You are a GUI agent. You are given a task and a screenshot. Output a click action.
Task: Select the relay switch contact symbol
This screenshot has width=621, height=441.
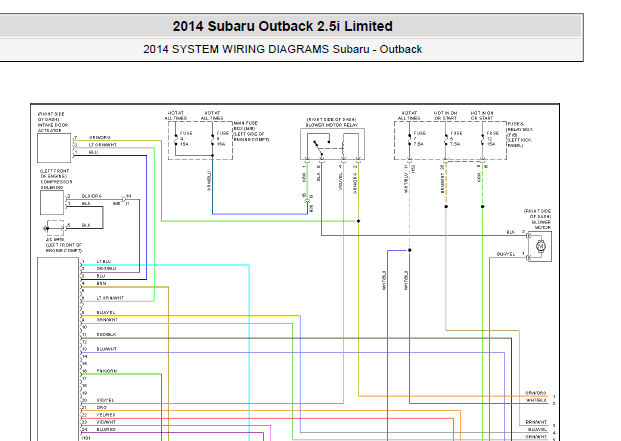point(322,147)
